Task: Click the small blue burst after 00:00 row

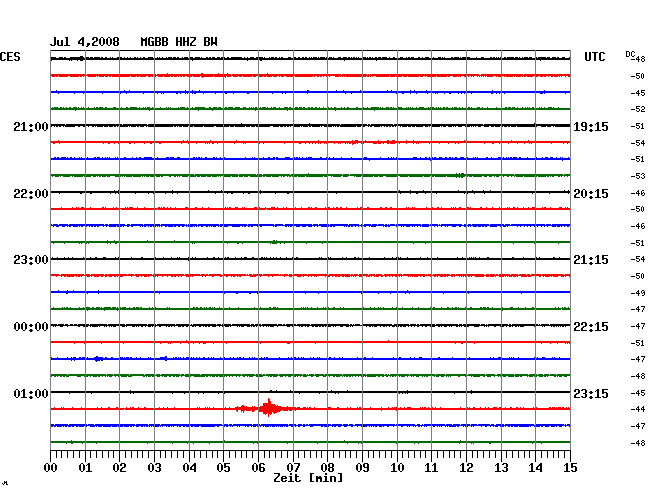Action: pyautogui.click(x=98, y=359)
